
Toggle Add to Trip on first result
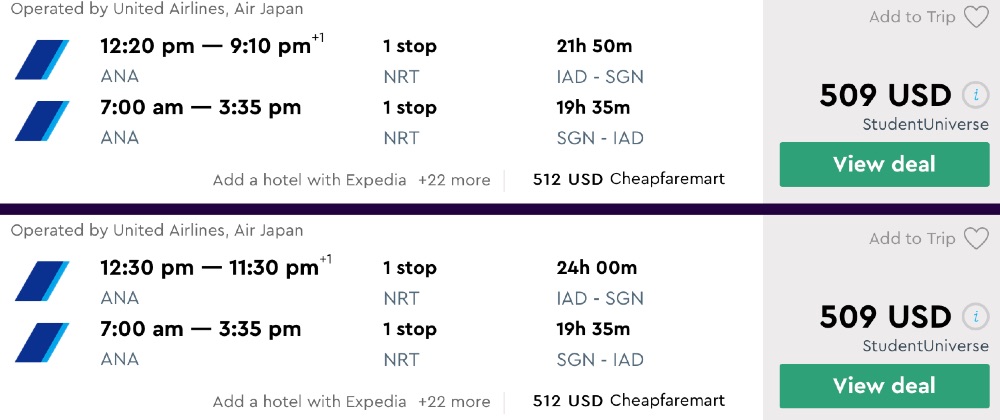point(911,17)
